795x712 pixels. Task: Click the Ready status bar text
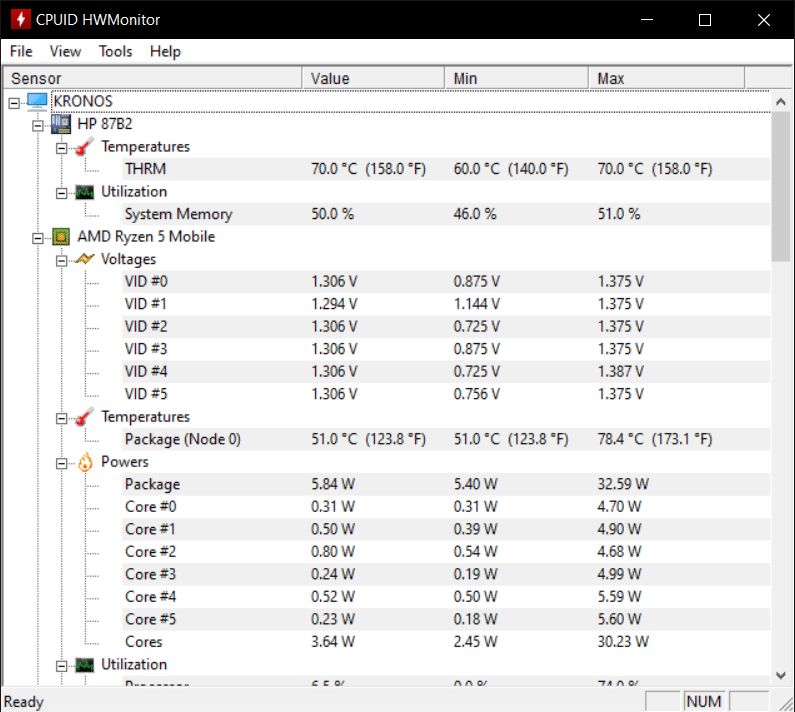coord(24,702)
